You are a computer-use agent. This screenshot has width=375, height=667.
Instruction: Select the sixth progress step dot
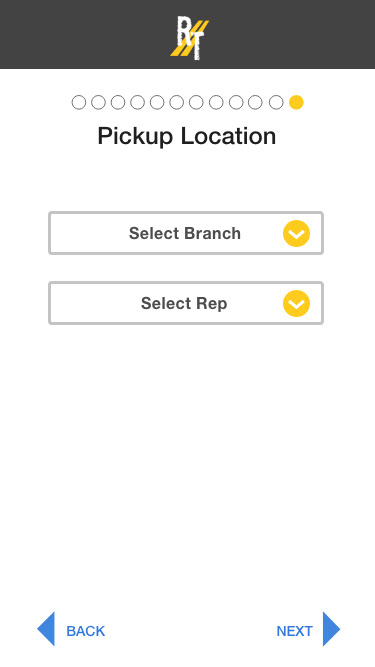tap(176, 103)
